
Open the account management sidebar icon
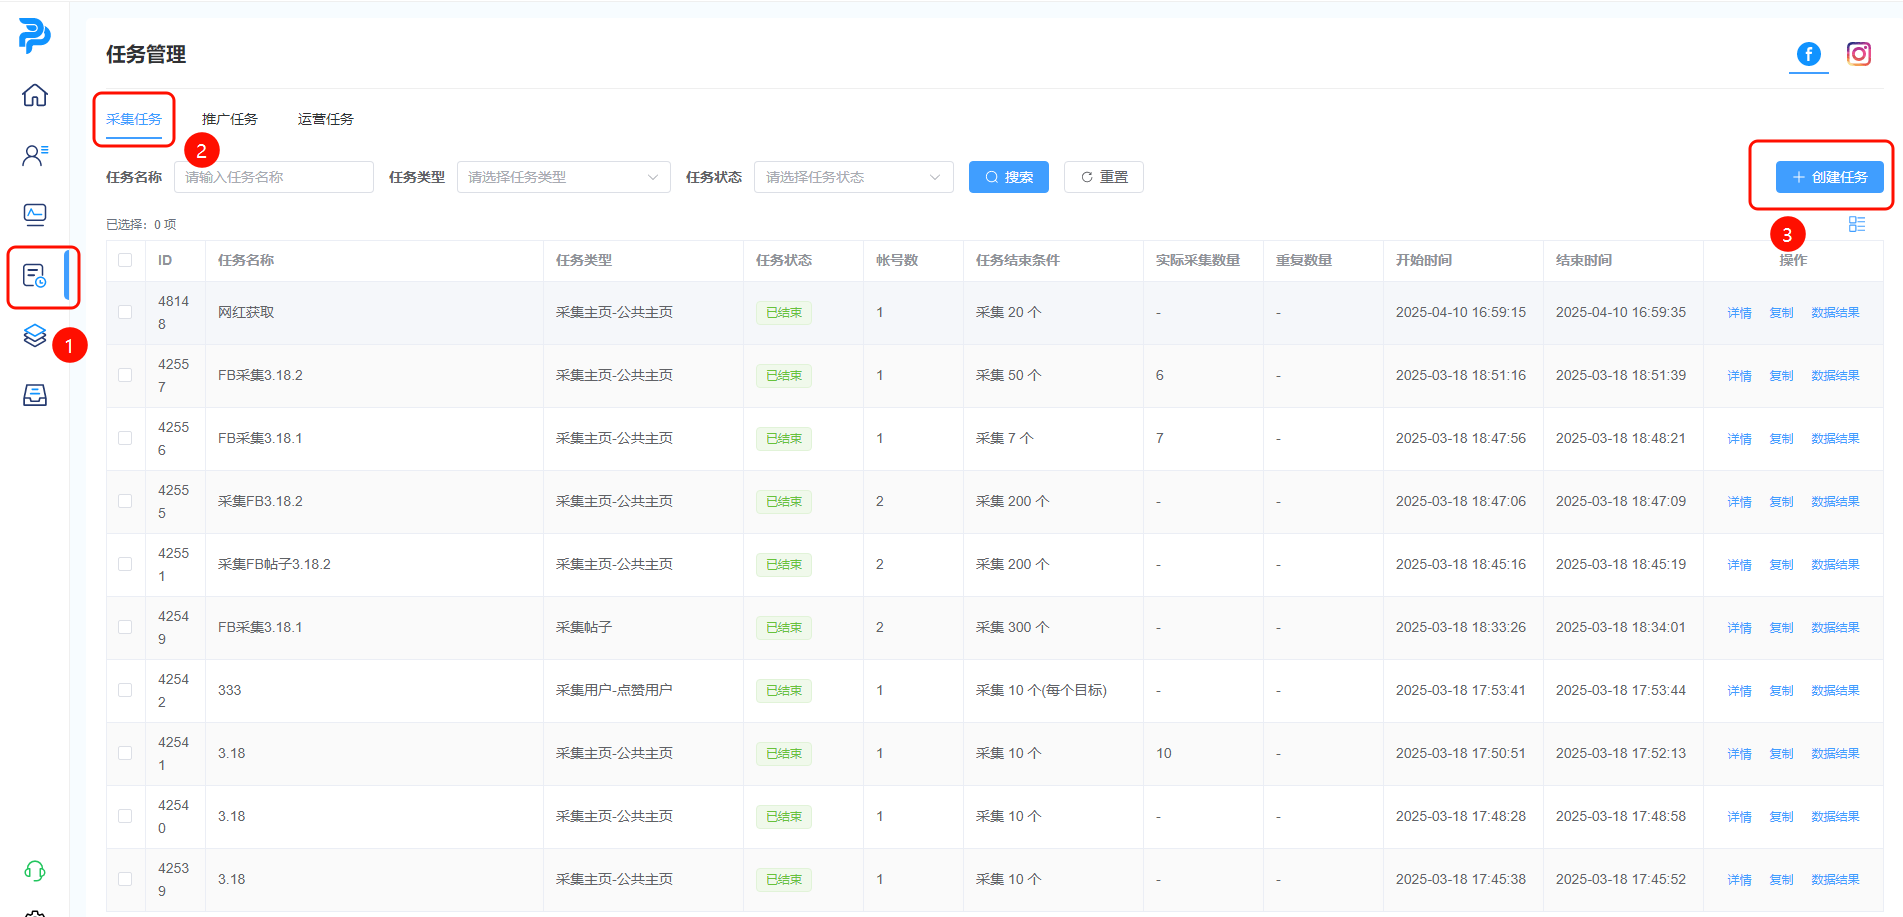point(35,155)
